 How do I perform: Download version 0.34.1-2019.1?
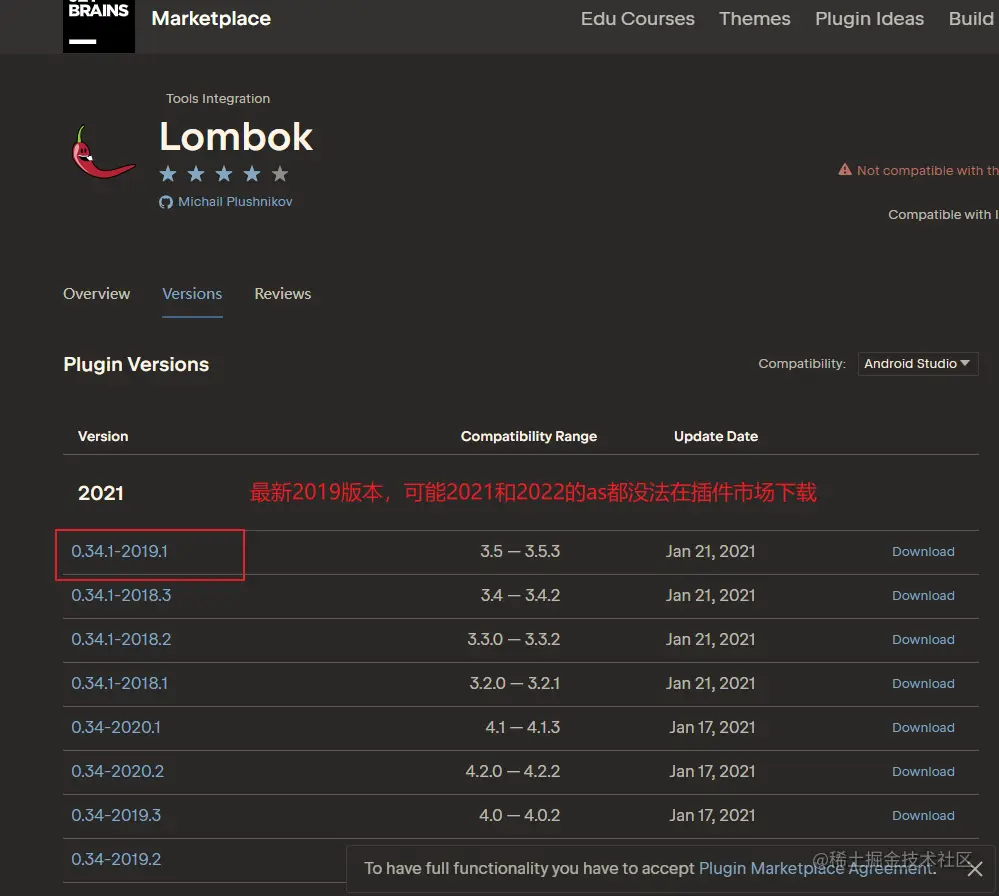923,552
